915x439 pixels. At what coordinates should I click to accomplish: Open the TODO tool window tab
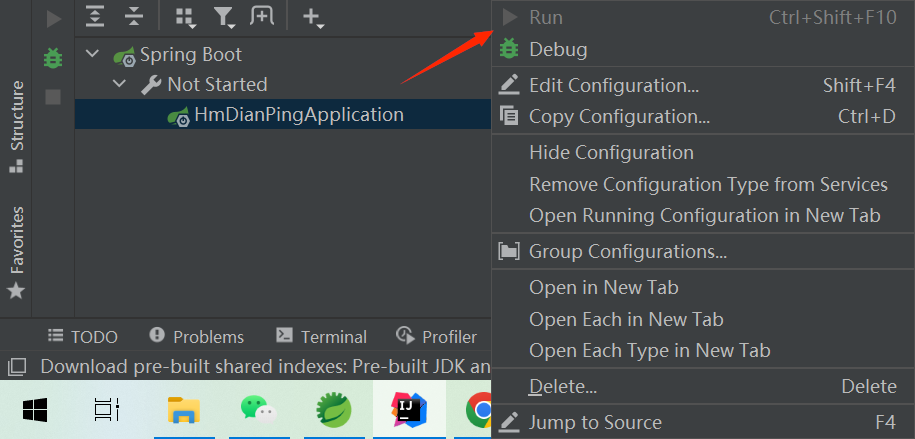pos(83,336)
